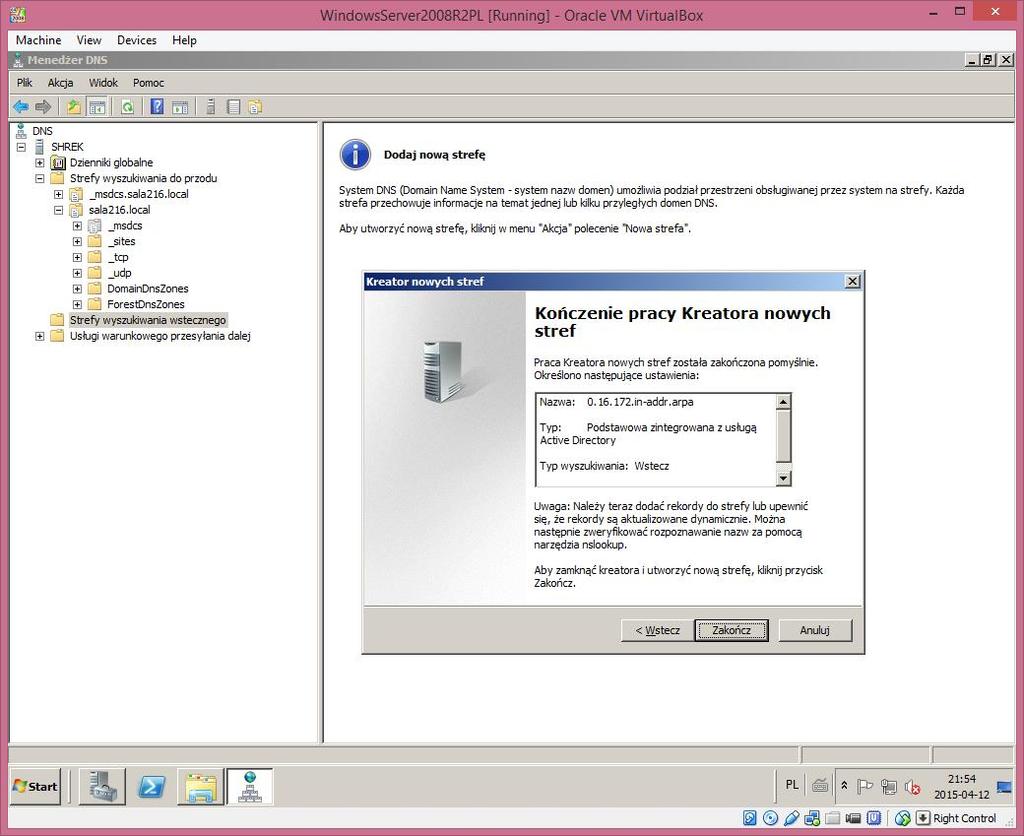Close the Kreator nowych stref dialog
The height and width of the screenshot is (836, 1024).
pos(852,281)
